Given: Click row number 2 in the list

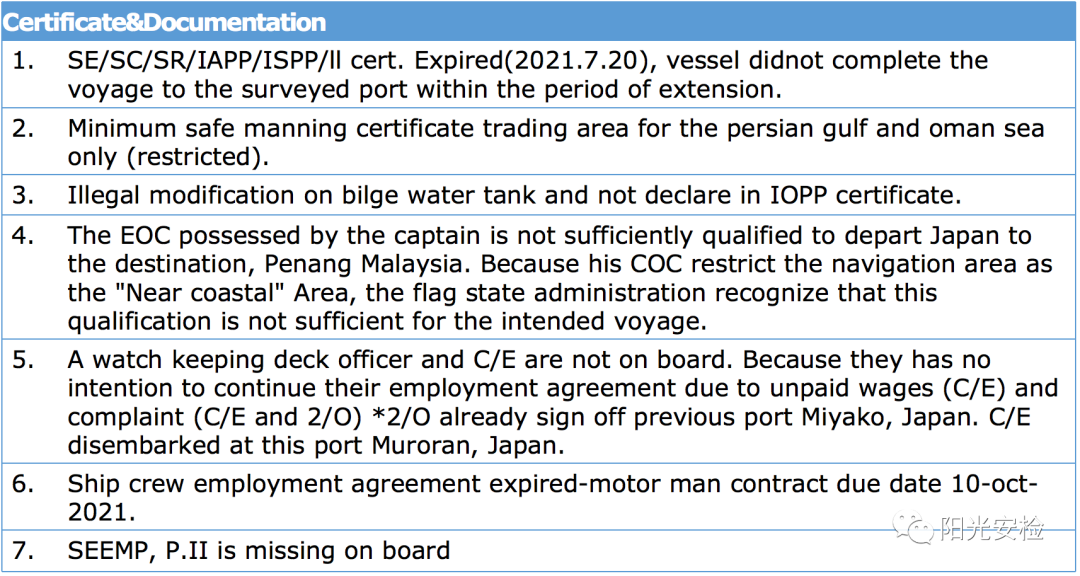Looking at the screenshot, I should pyautogui.click(x=23, y=128).
